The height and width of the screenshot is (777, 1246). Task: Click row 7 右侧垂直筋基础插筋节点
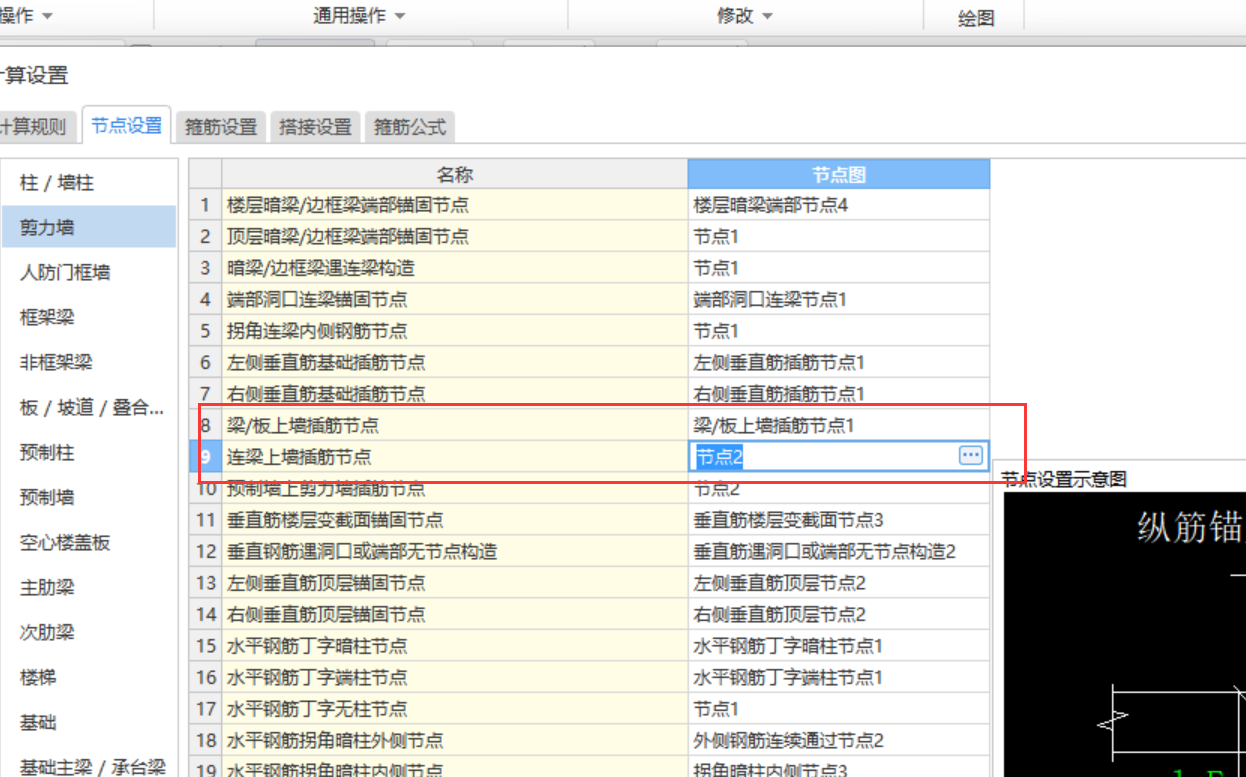(x=455, y=394)
